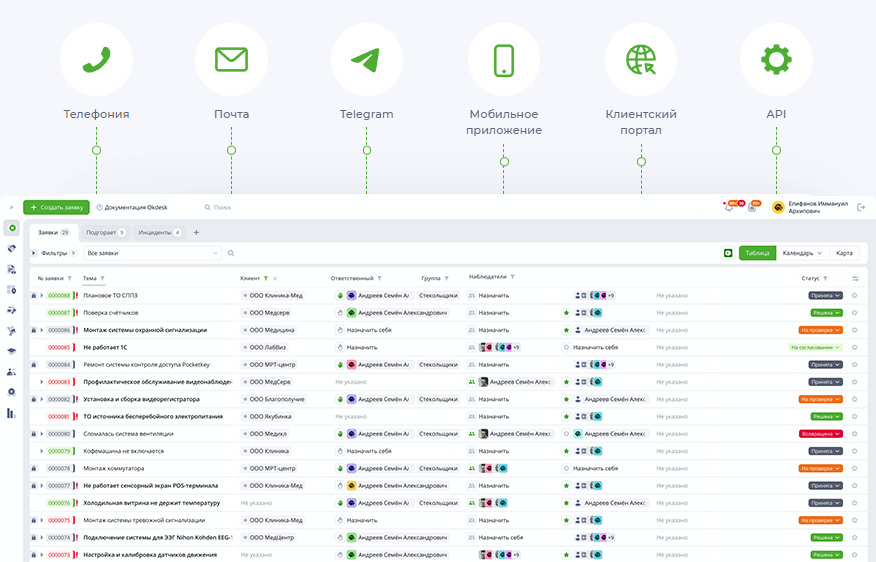876x562 pixels.
Task: Click search magnifier next to Все заявки
Action: click(x=231, y=253)
